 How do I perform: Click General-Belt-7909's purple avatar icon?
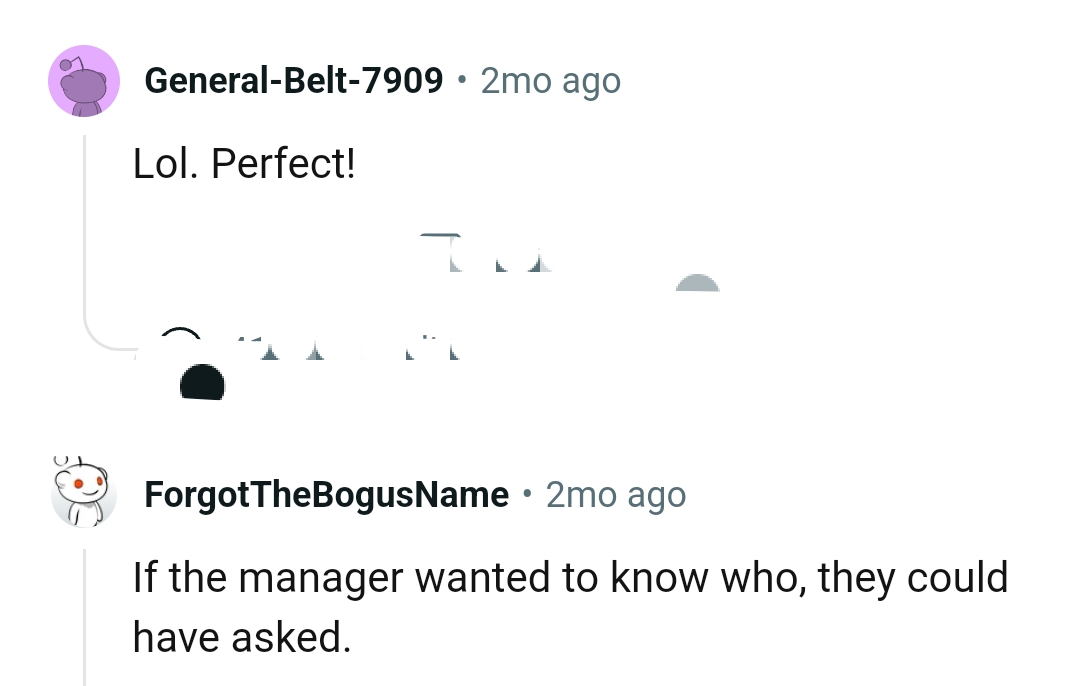84,81
